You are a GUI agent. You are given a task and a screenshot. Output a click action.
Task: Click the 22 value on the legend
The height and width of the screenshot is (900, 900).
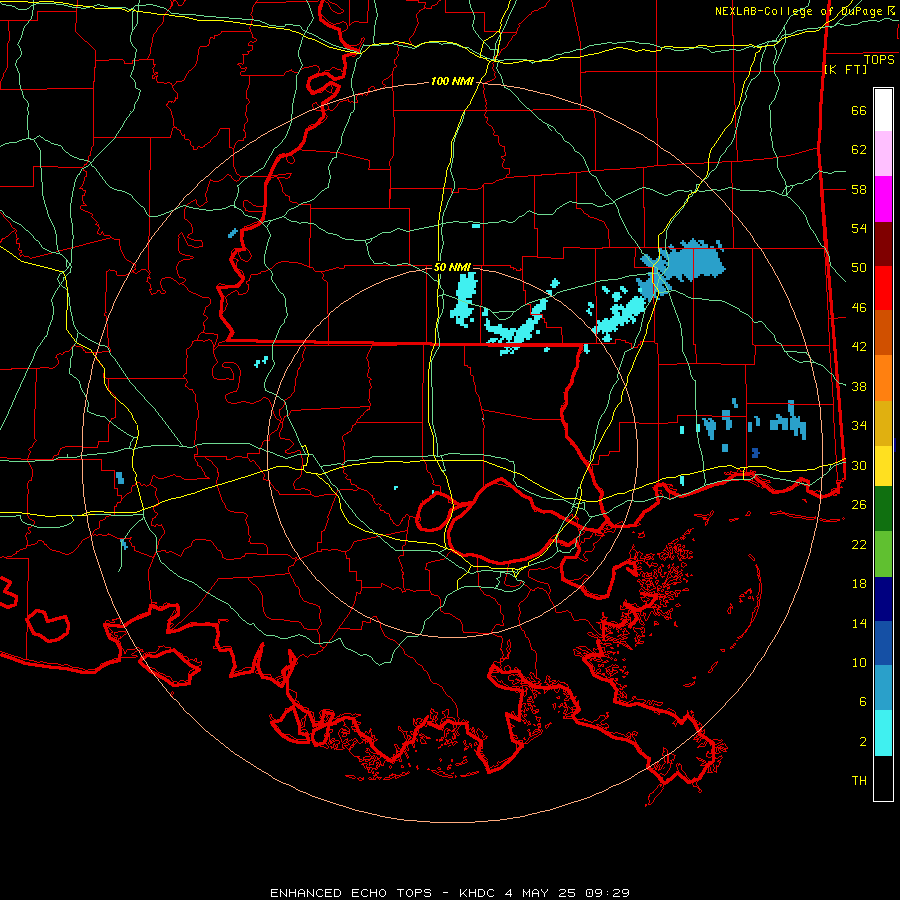click(x=859, y=544)
